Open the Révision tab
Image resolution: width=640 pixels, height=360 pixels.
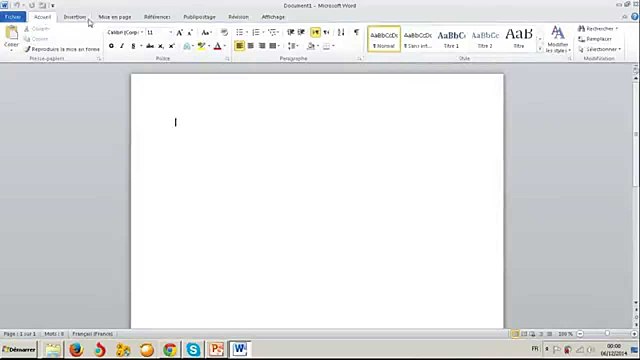click(x=238, y=17)
